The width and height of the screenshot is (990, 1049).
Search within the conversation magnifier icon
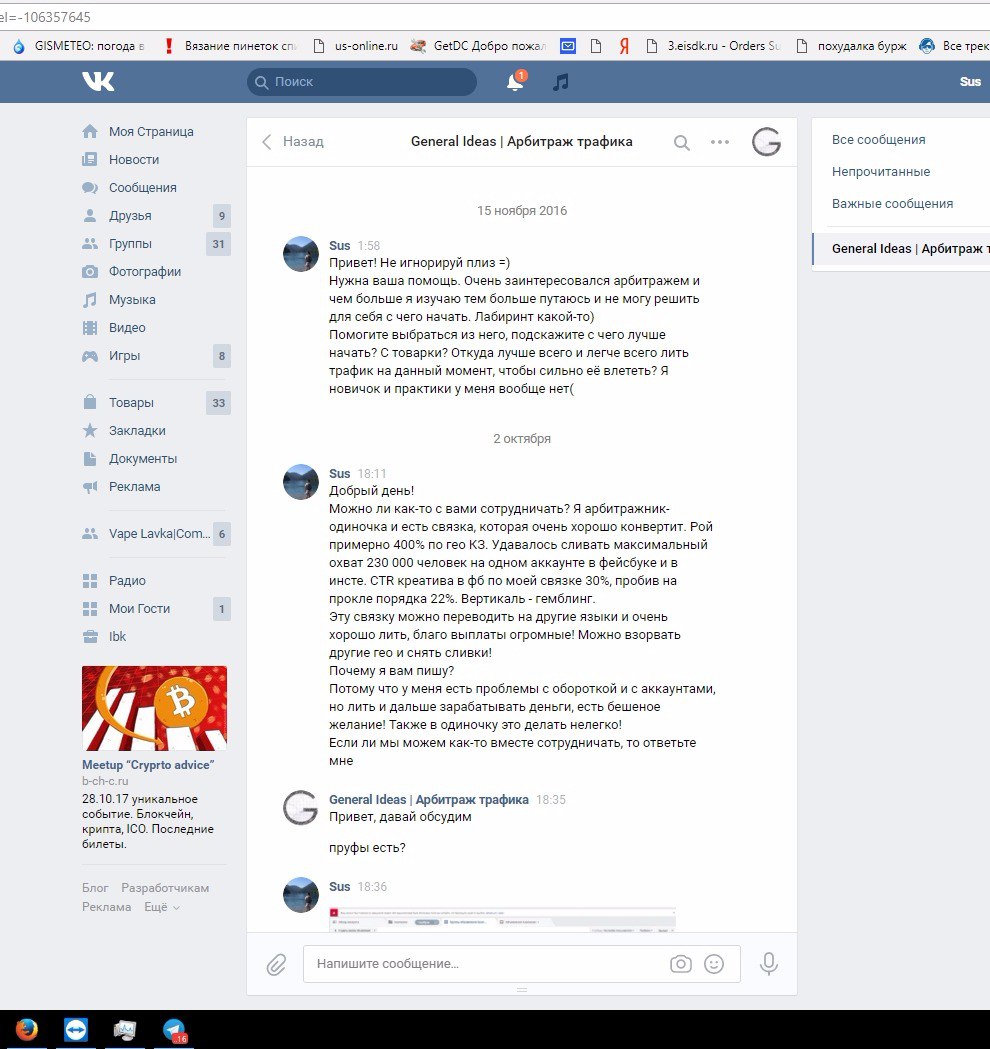point(682,142)
